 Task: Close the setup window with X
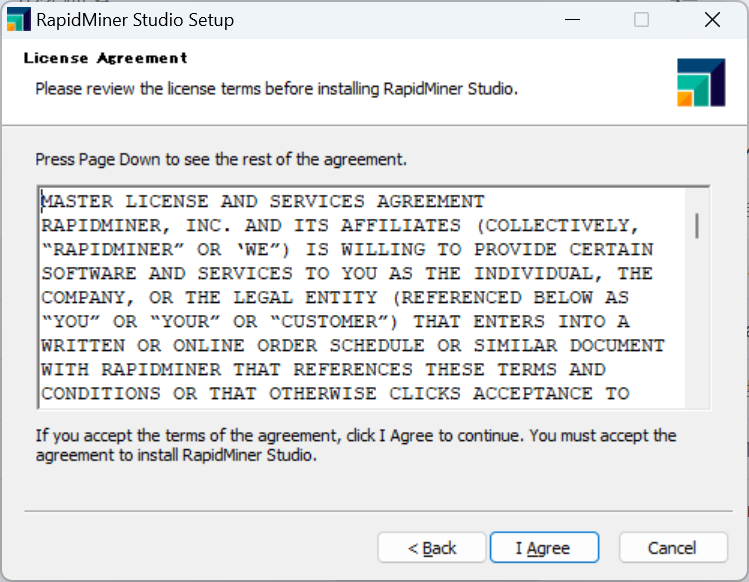pyautogui.click(x=712, y=20)
